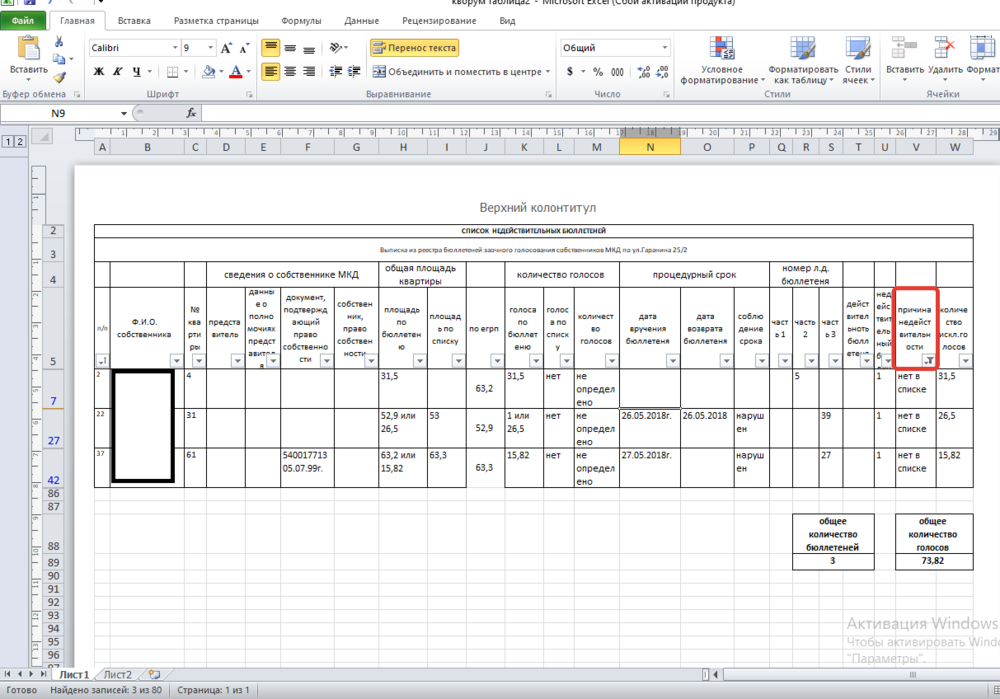Toggle Wrap Text (Перенос текста)
The height and width of the screenshot is (699, 1000).
(414, 48)
